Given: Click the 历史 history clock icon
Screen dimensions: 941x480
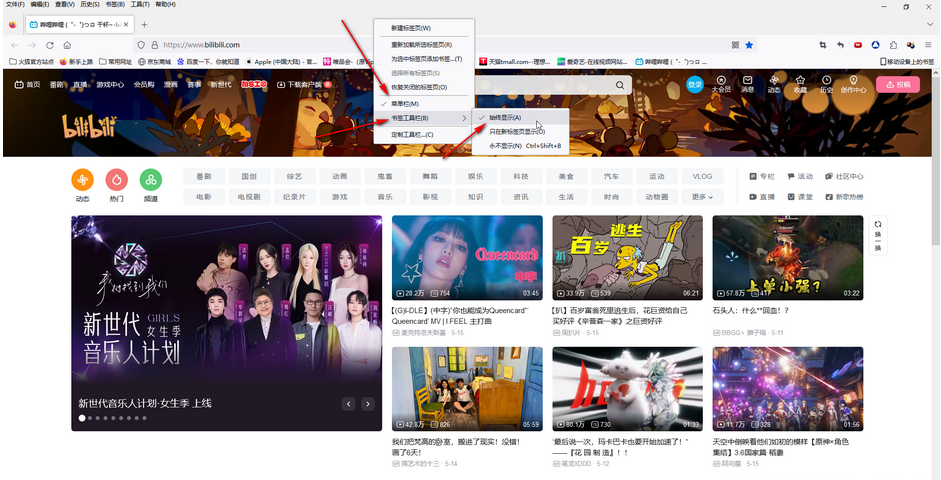Looking at the screenshot, I should pyautogui.click(x=827, y=84).
